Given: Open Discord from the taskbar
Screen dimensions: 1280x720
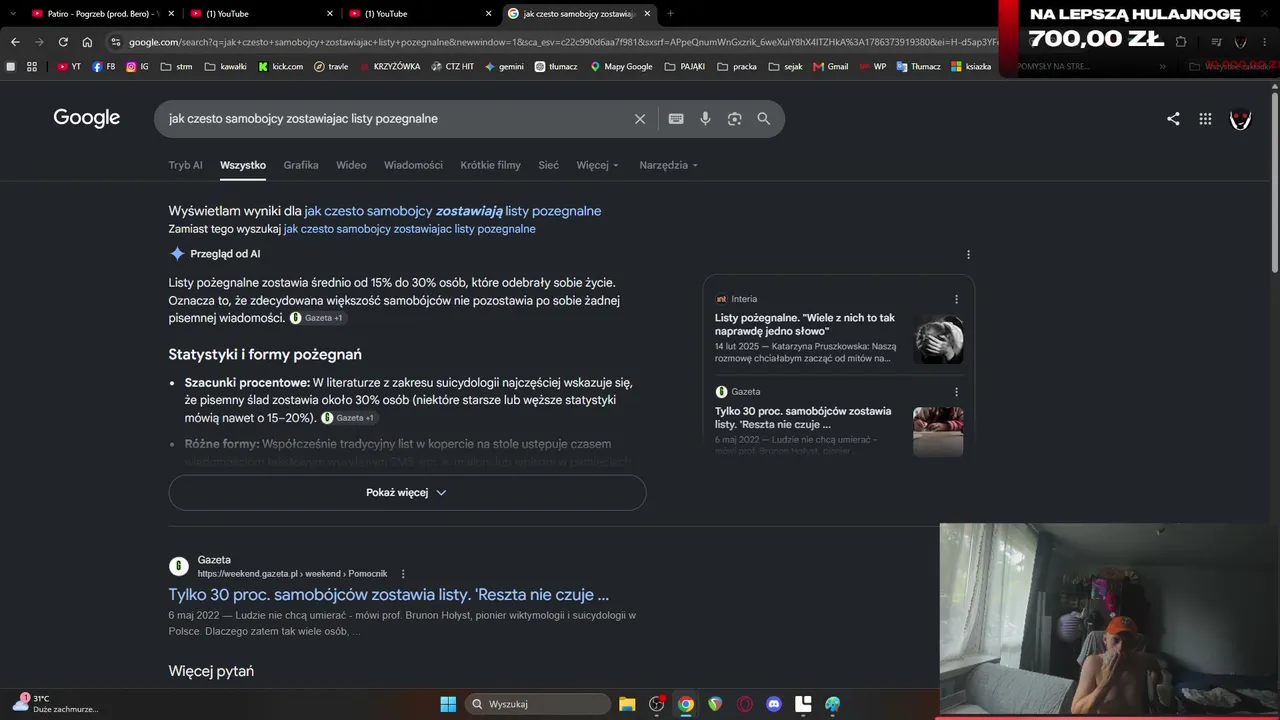Looking at the screenshot, I should [773, 704].
